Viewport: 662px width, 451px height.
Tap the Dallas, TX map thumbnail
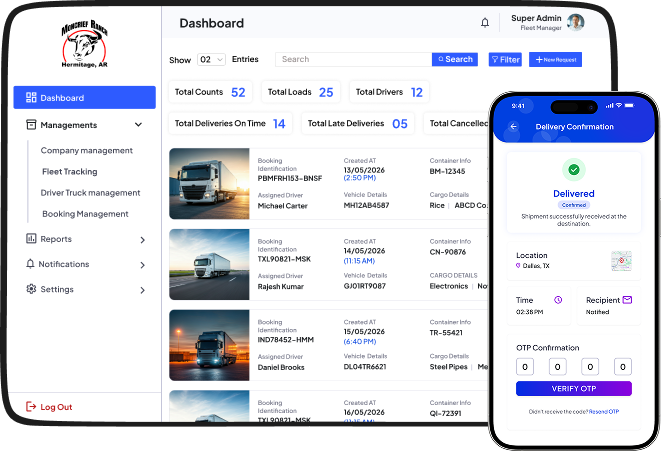(x=621, y=261)
